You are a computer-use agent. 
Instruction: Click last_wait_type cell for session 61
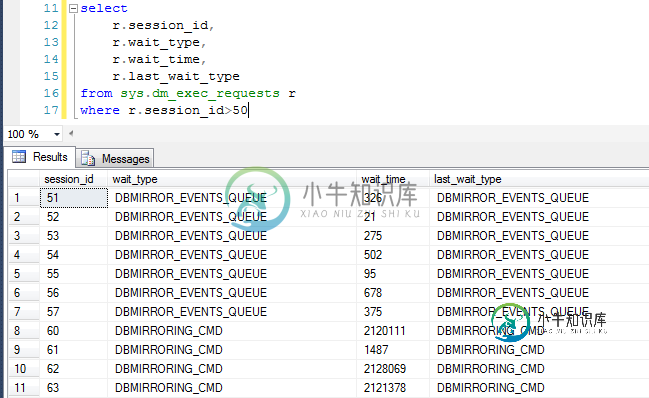tap(539, 350)
